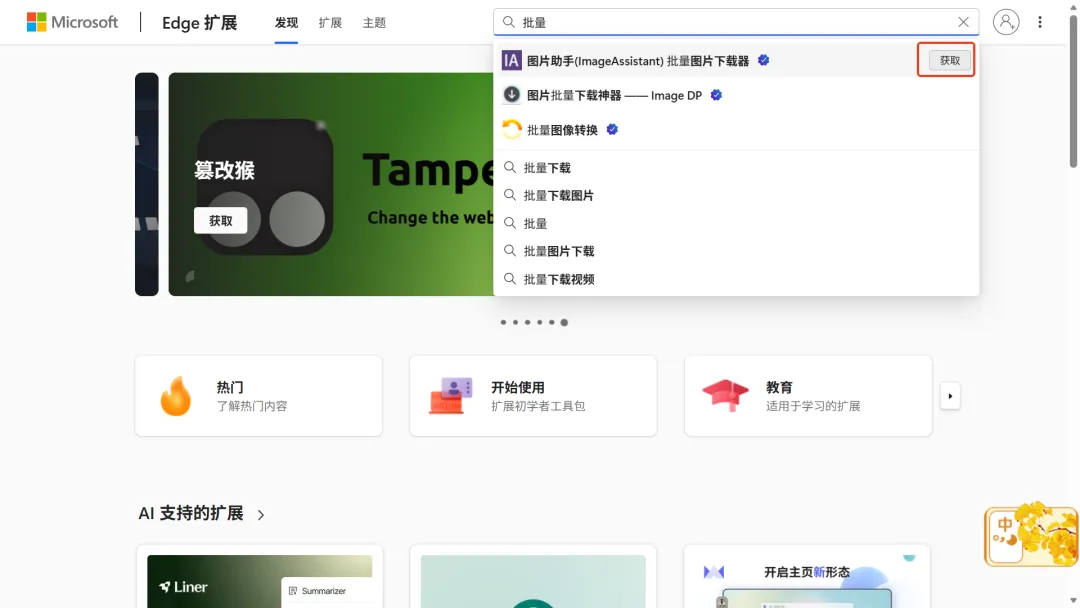The width and height of the screenshot is (1080, 608).
Task: Choose search suggestion 批量下载图片
Action: click(736, 196)
